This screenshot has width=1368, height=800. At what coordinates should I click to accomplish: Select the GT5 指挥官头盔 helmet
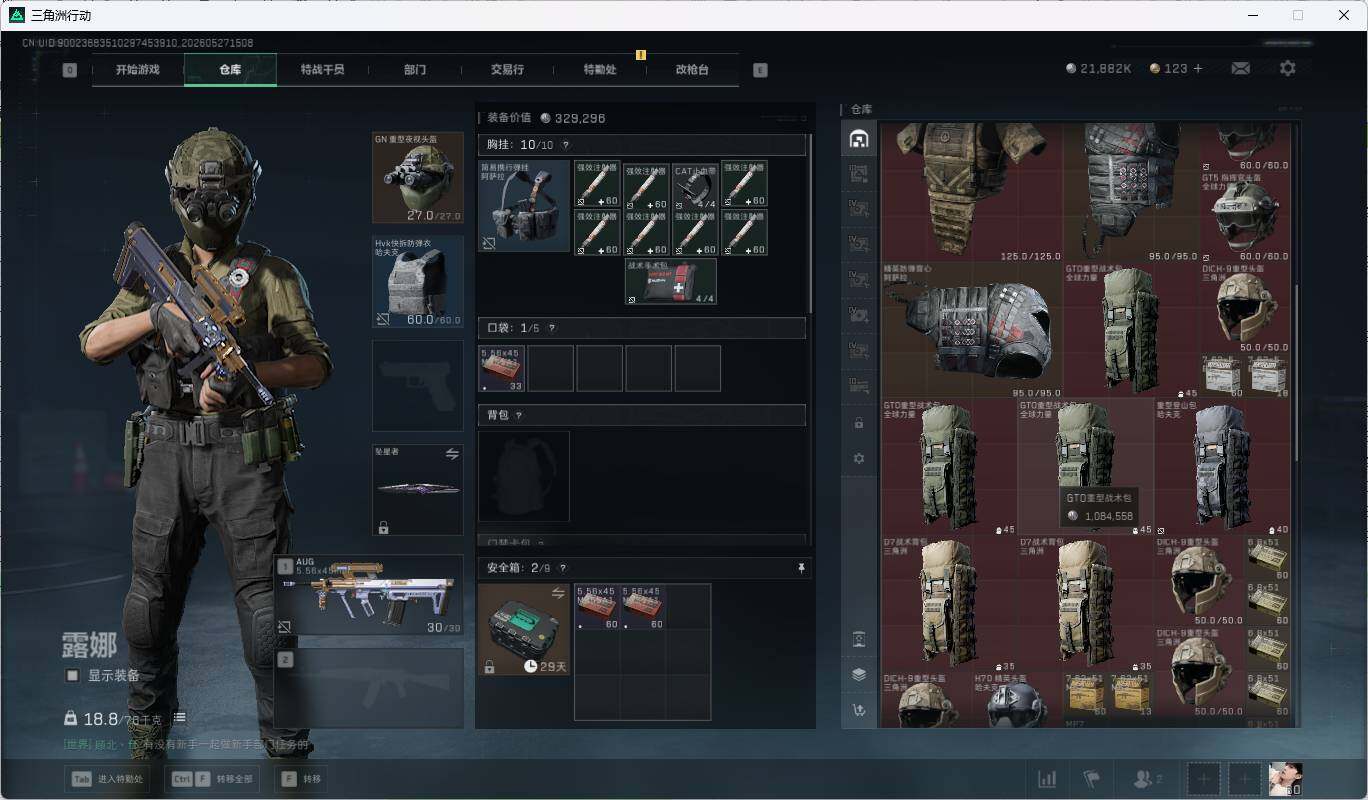[x=1245, y=216]
